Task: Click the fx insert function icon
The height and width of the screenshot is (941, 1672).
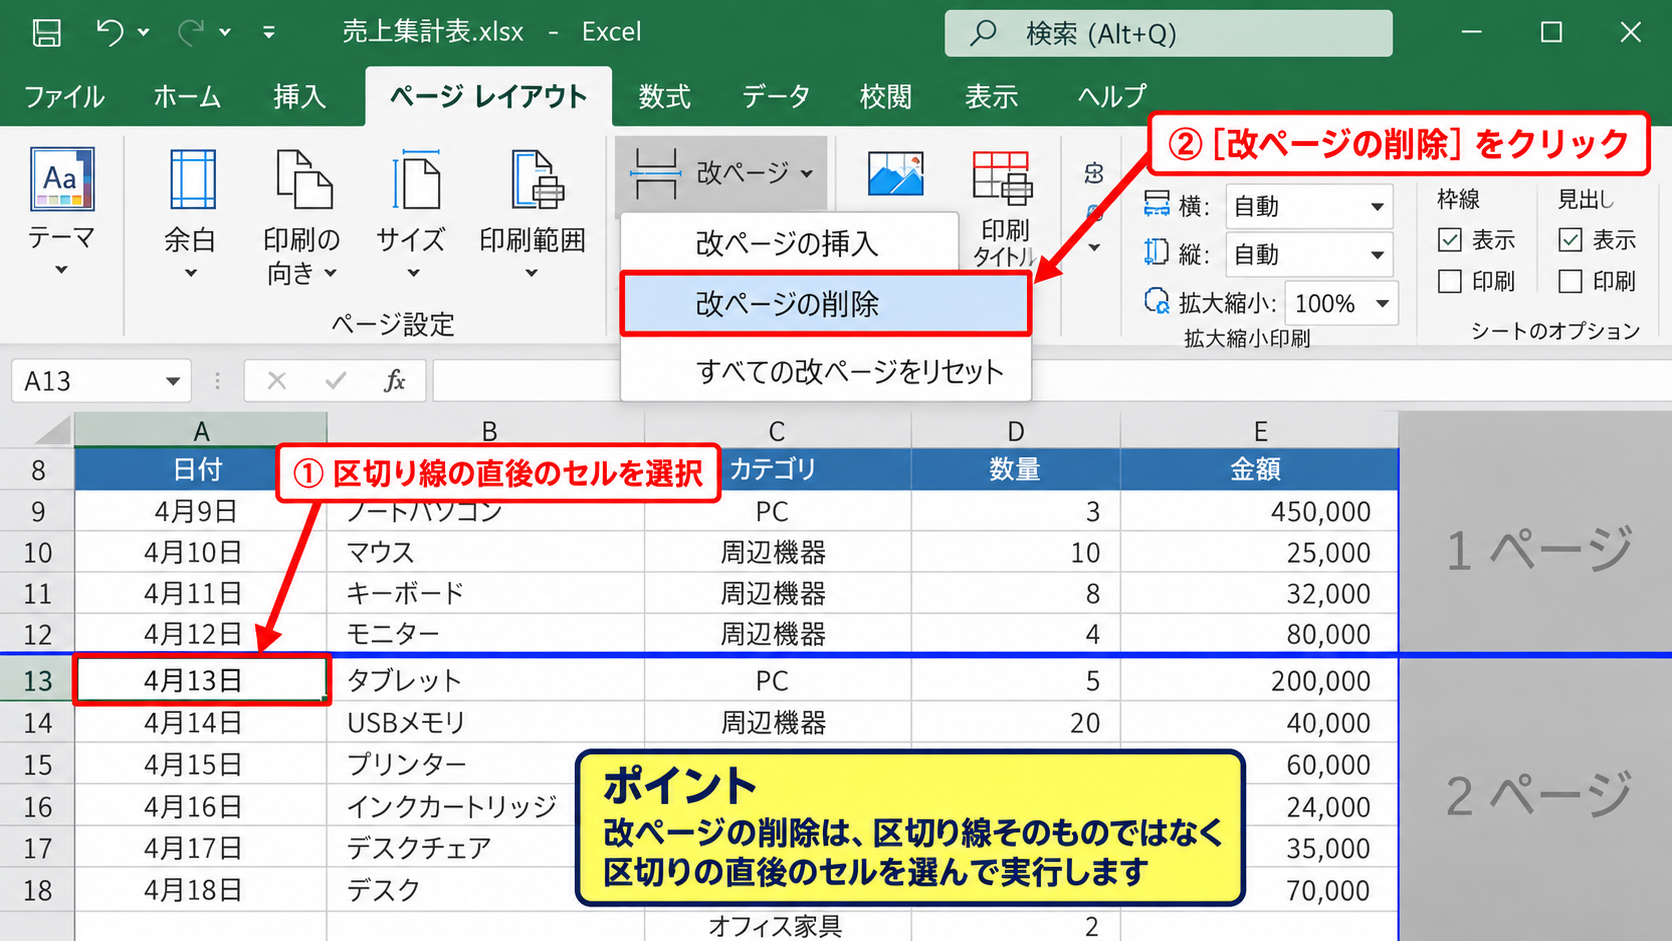Action: 395,381
